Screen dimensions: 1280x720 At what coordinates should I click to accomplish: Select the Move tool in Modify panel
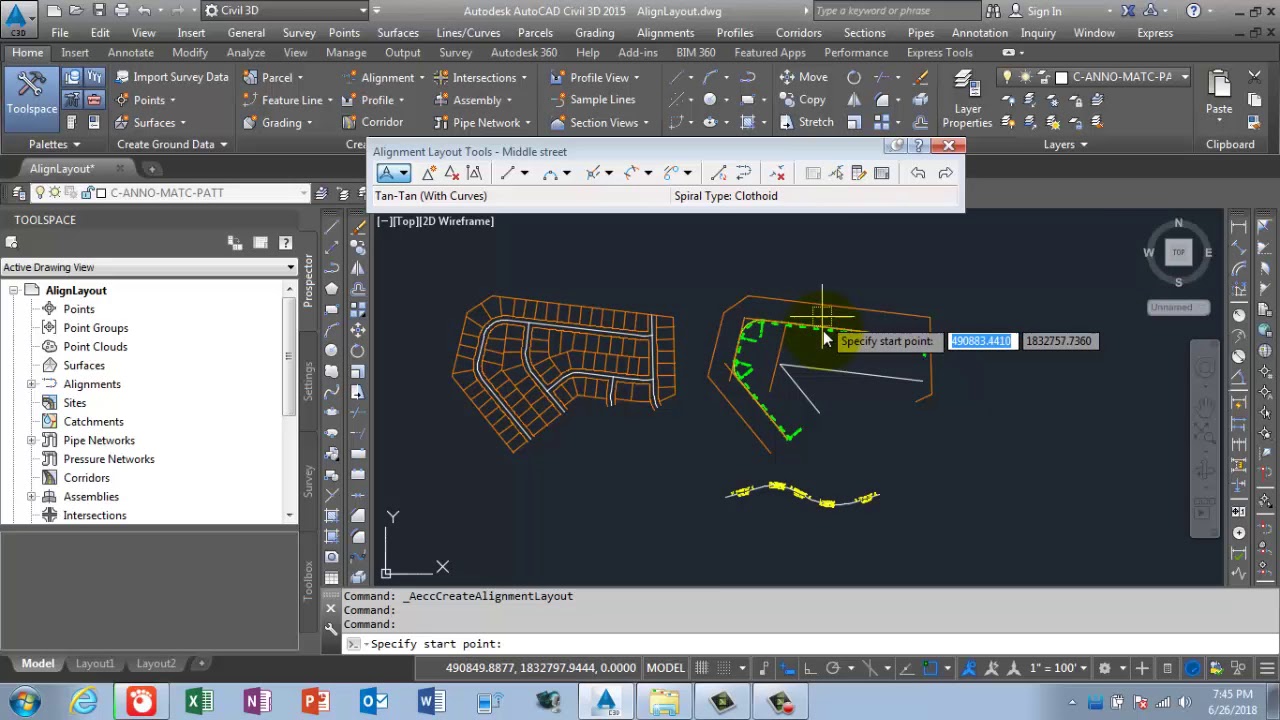tap(804, 77)
